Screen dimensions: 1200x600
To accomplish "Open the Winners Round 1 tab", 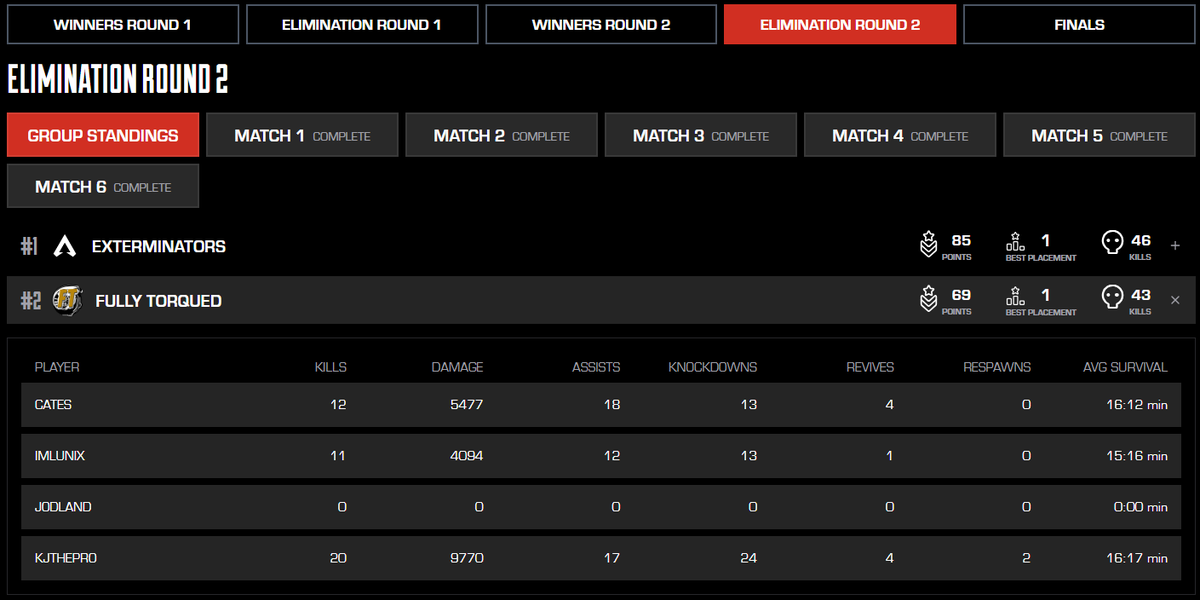I will 123,25.
